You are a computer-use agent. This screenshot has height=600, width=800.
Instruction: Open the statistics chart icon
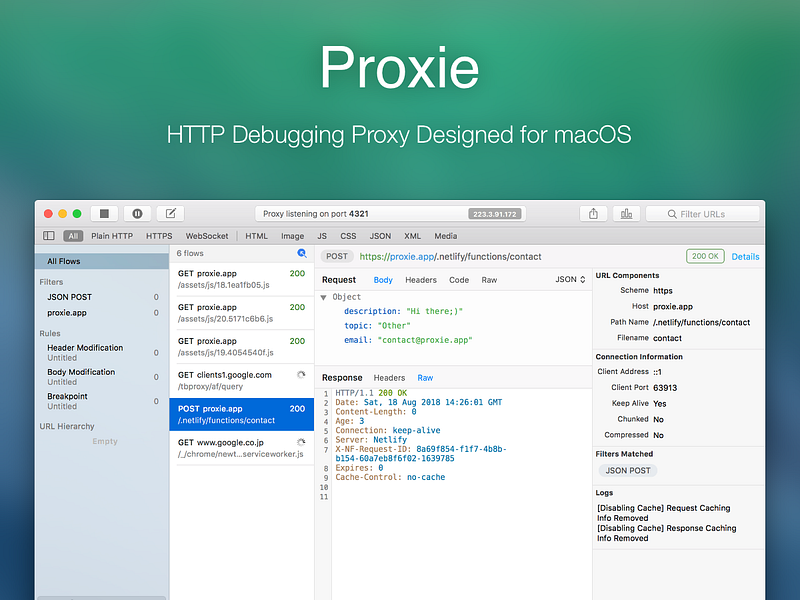point(627,214)
